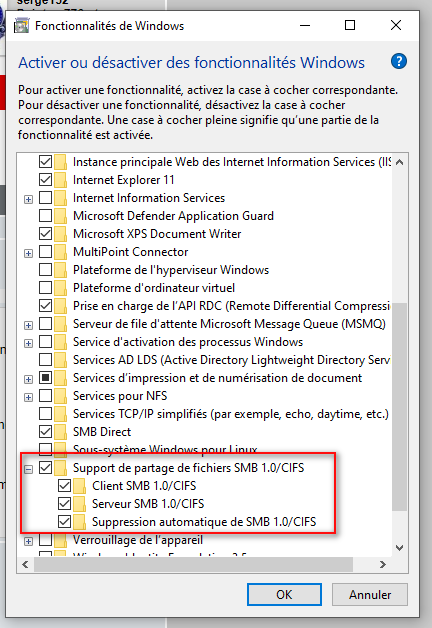Expand Verrouillage de l'appareil node
The image size is (432, 628).
coord(28,541)
